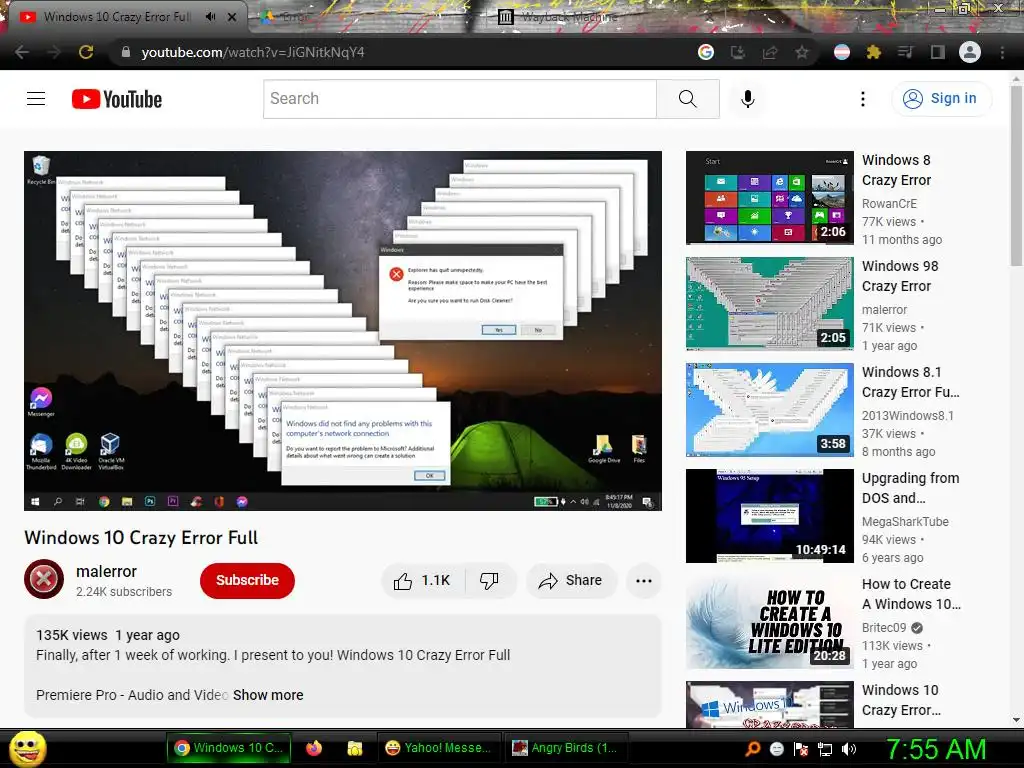The image size is (1024, 768).
Task: Mute the tab using the speaker icon
Action: pos(210,17)
